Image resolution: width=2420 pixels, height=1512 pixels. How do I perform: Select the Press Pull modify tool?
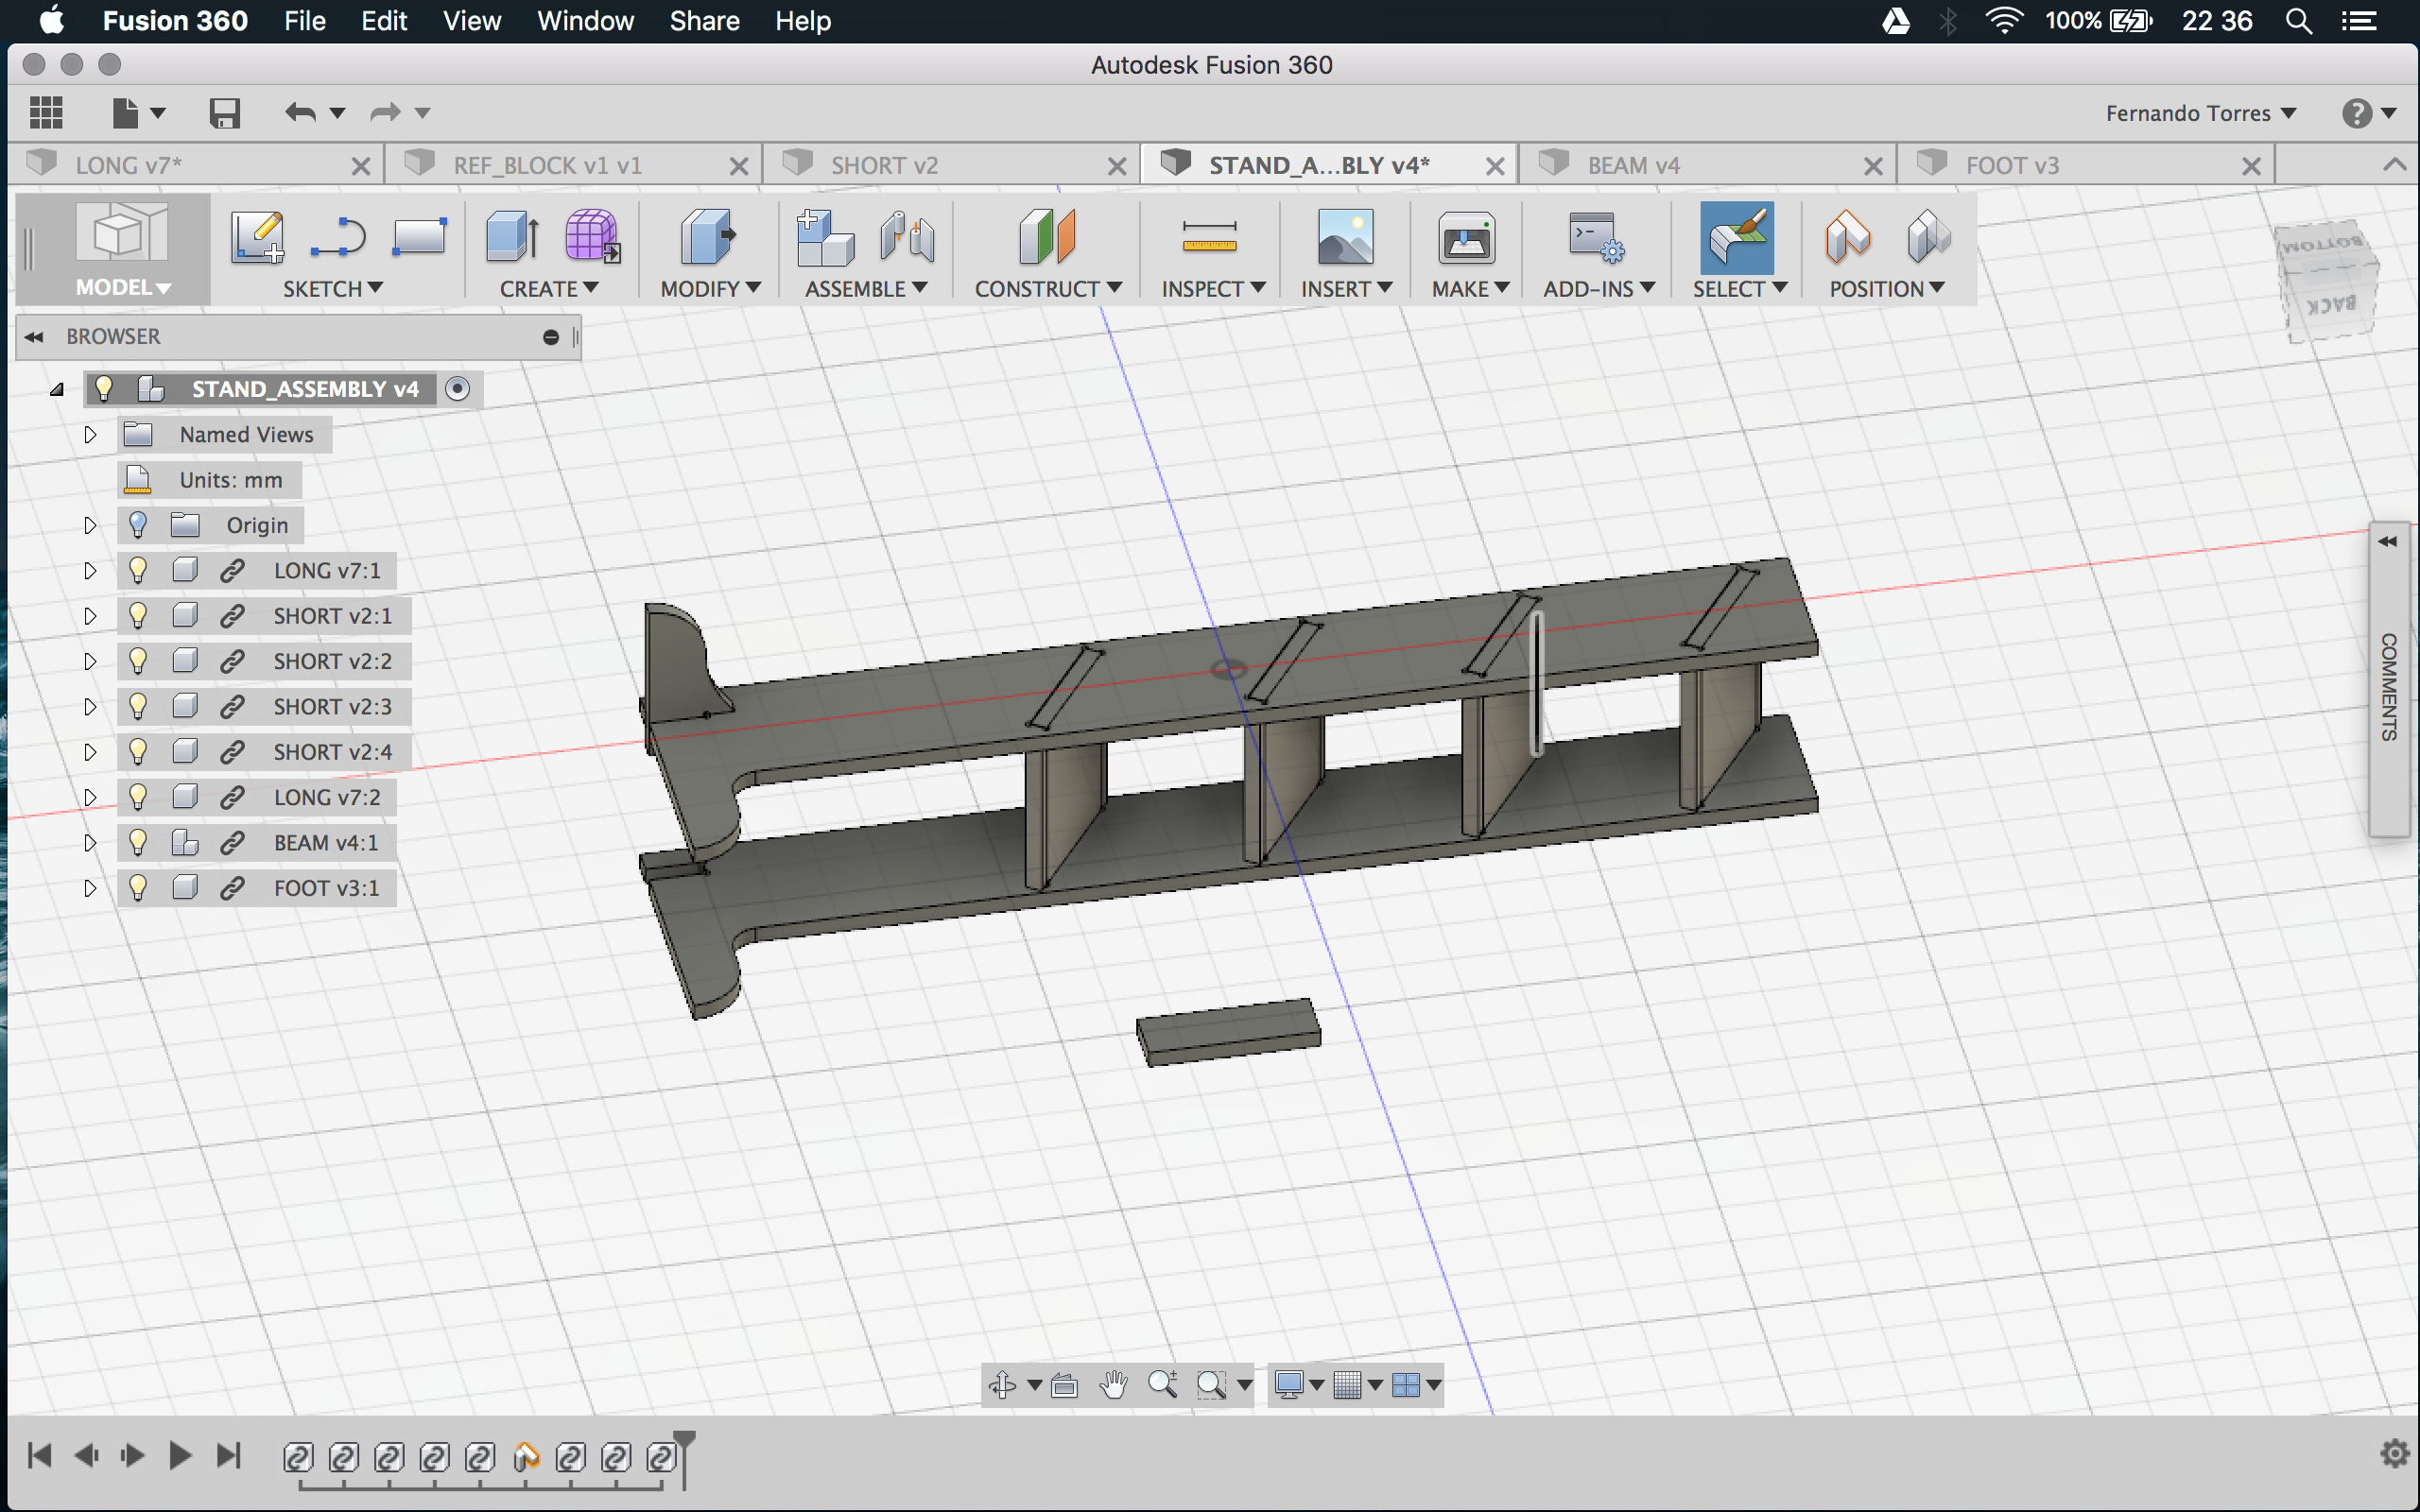pyautogui.click(x=708, y=237)
